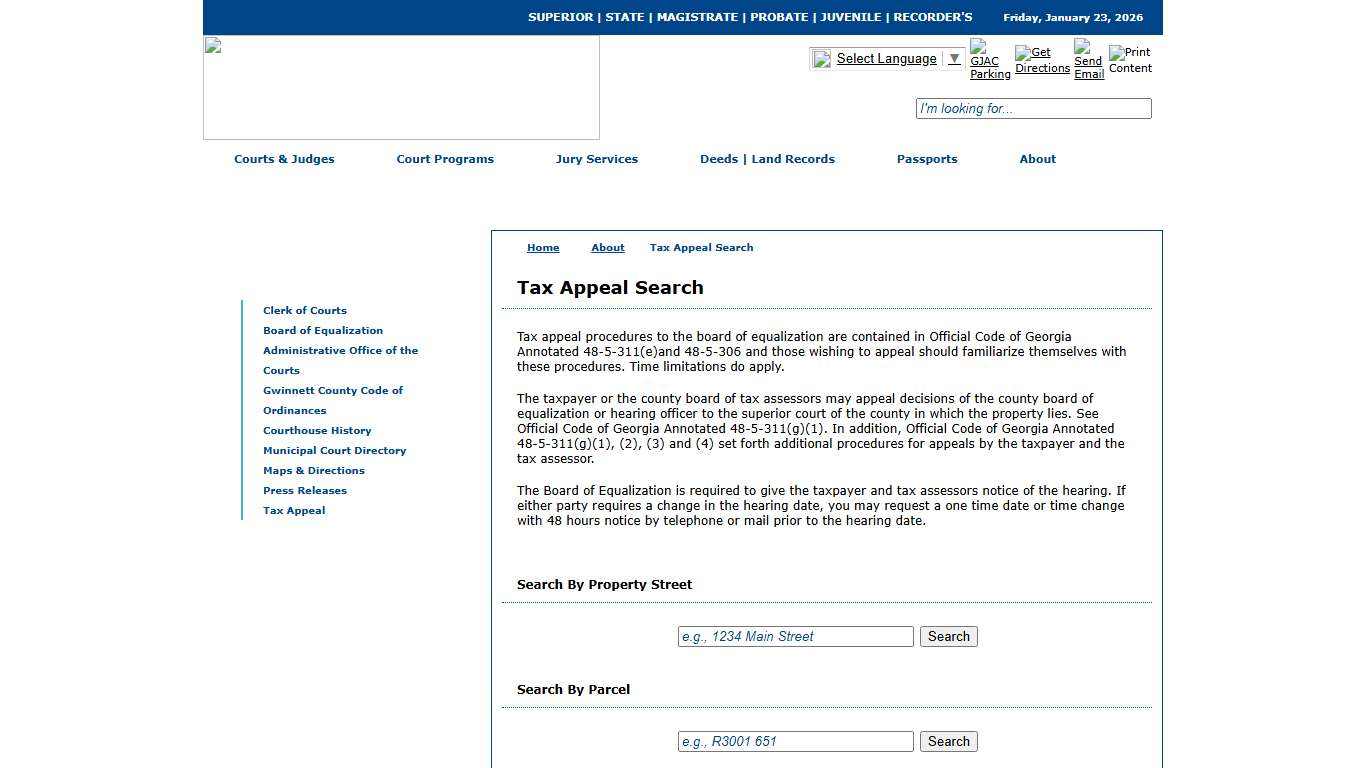The image size is (1366, 768).
Task: Click inside the I'm looking for search box
Action: pos(1033,108)
